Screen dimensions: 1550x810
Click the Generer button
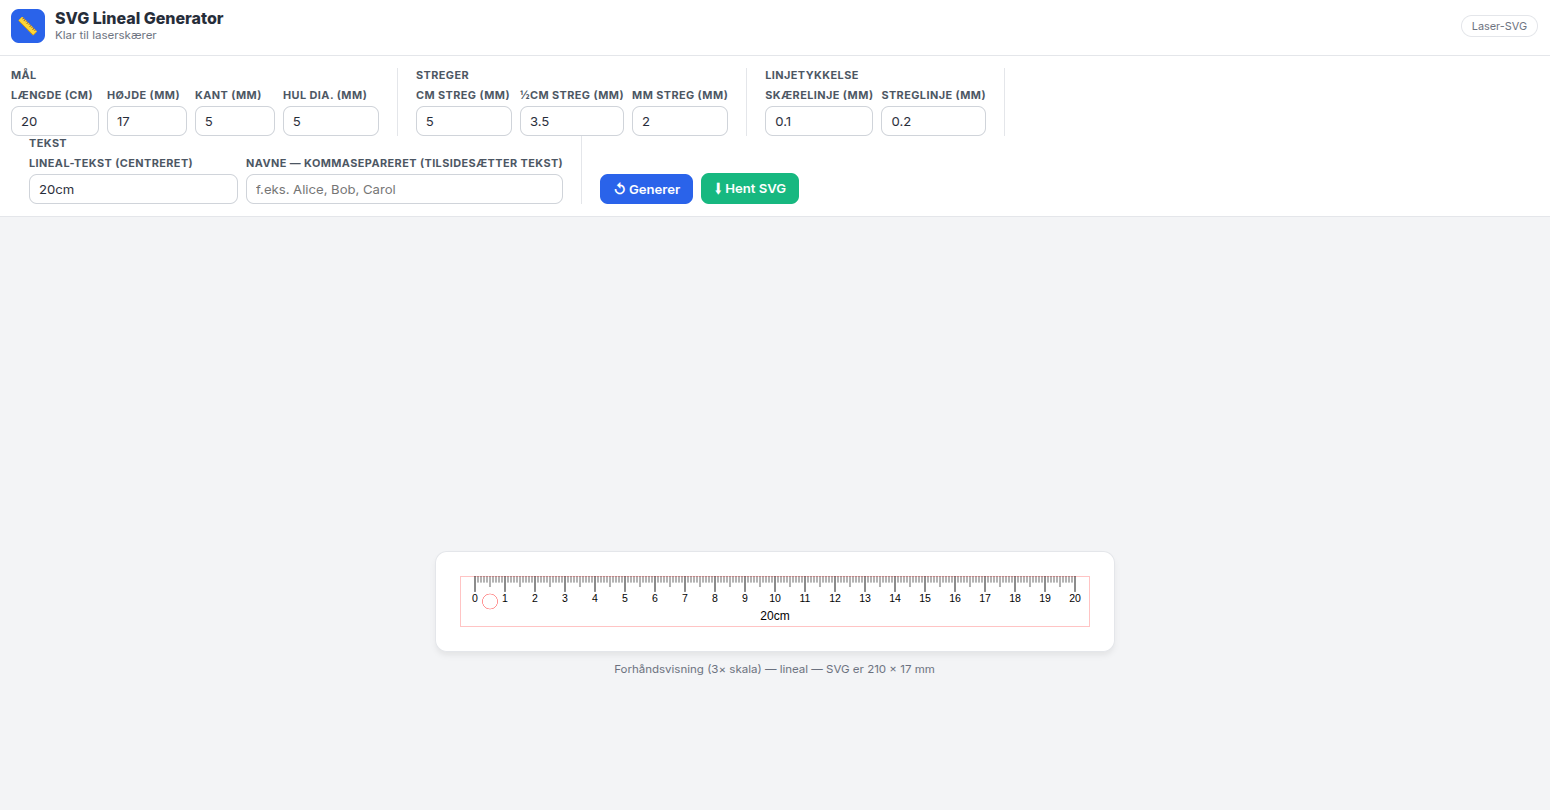646,189
